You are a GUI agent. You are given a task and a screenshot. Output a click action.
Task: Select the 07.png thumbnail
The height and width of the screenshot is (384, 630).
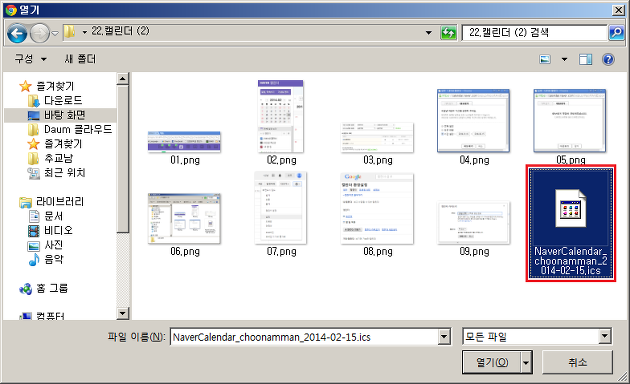point(280,208)
